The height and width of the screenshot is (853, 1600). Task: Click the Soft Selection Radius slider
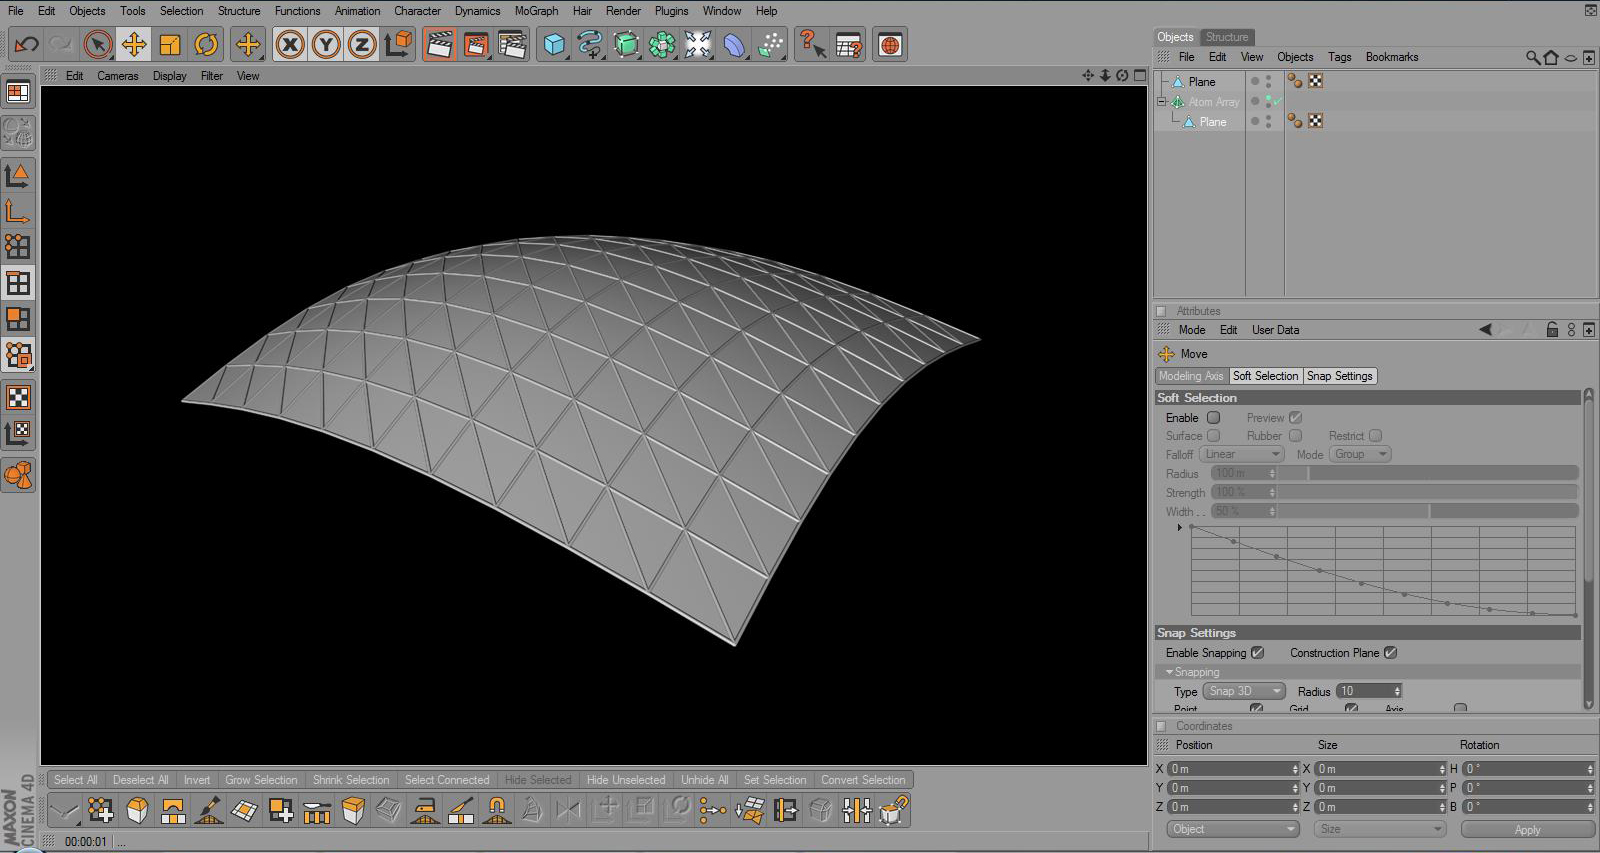1430,474
